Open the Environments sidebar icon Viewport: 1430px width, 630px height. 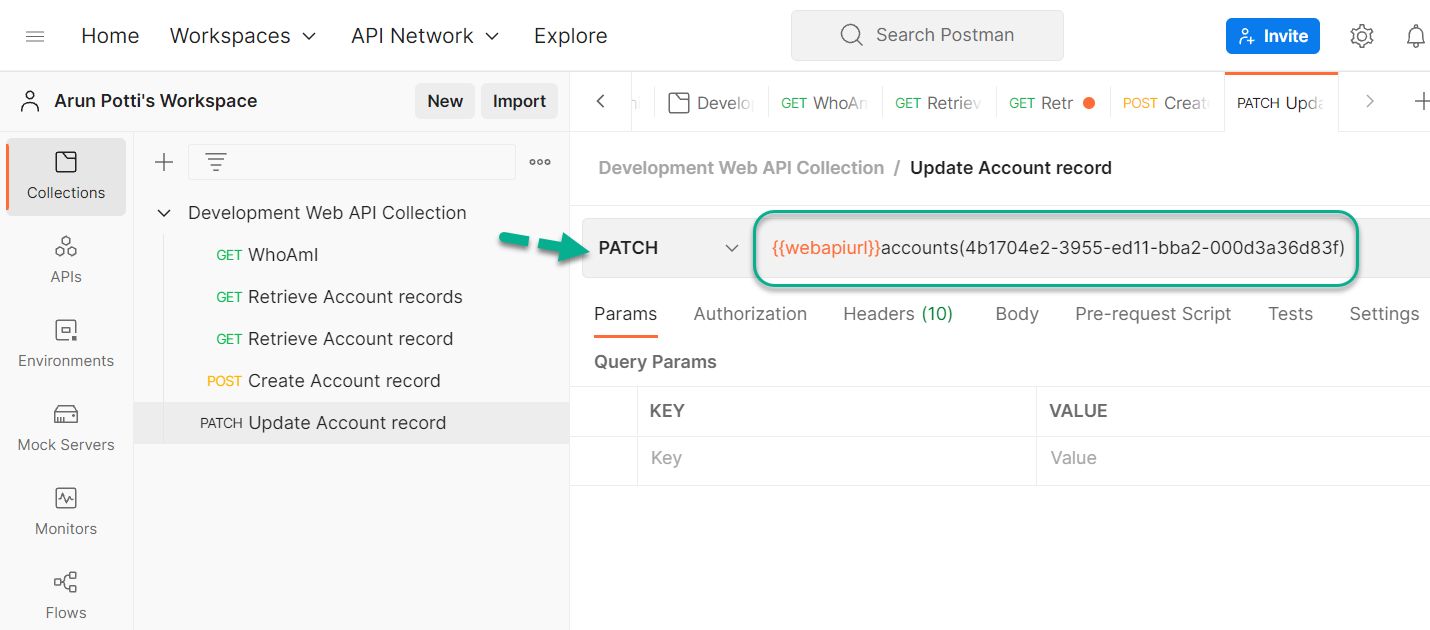point(65,343)
